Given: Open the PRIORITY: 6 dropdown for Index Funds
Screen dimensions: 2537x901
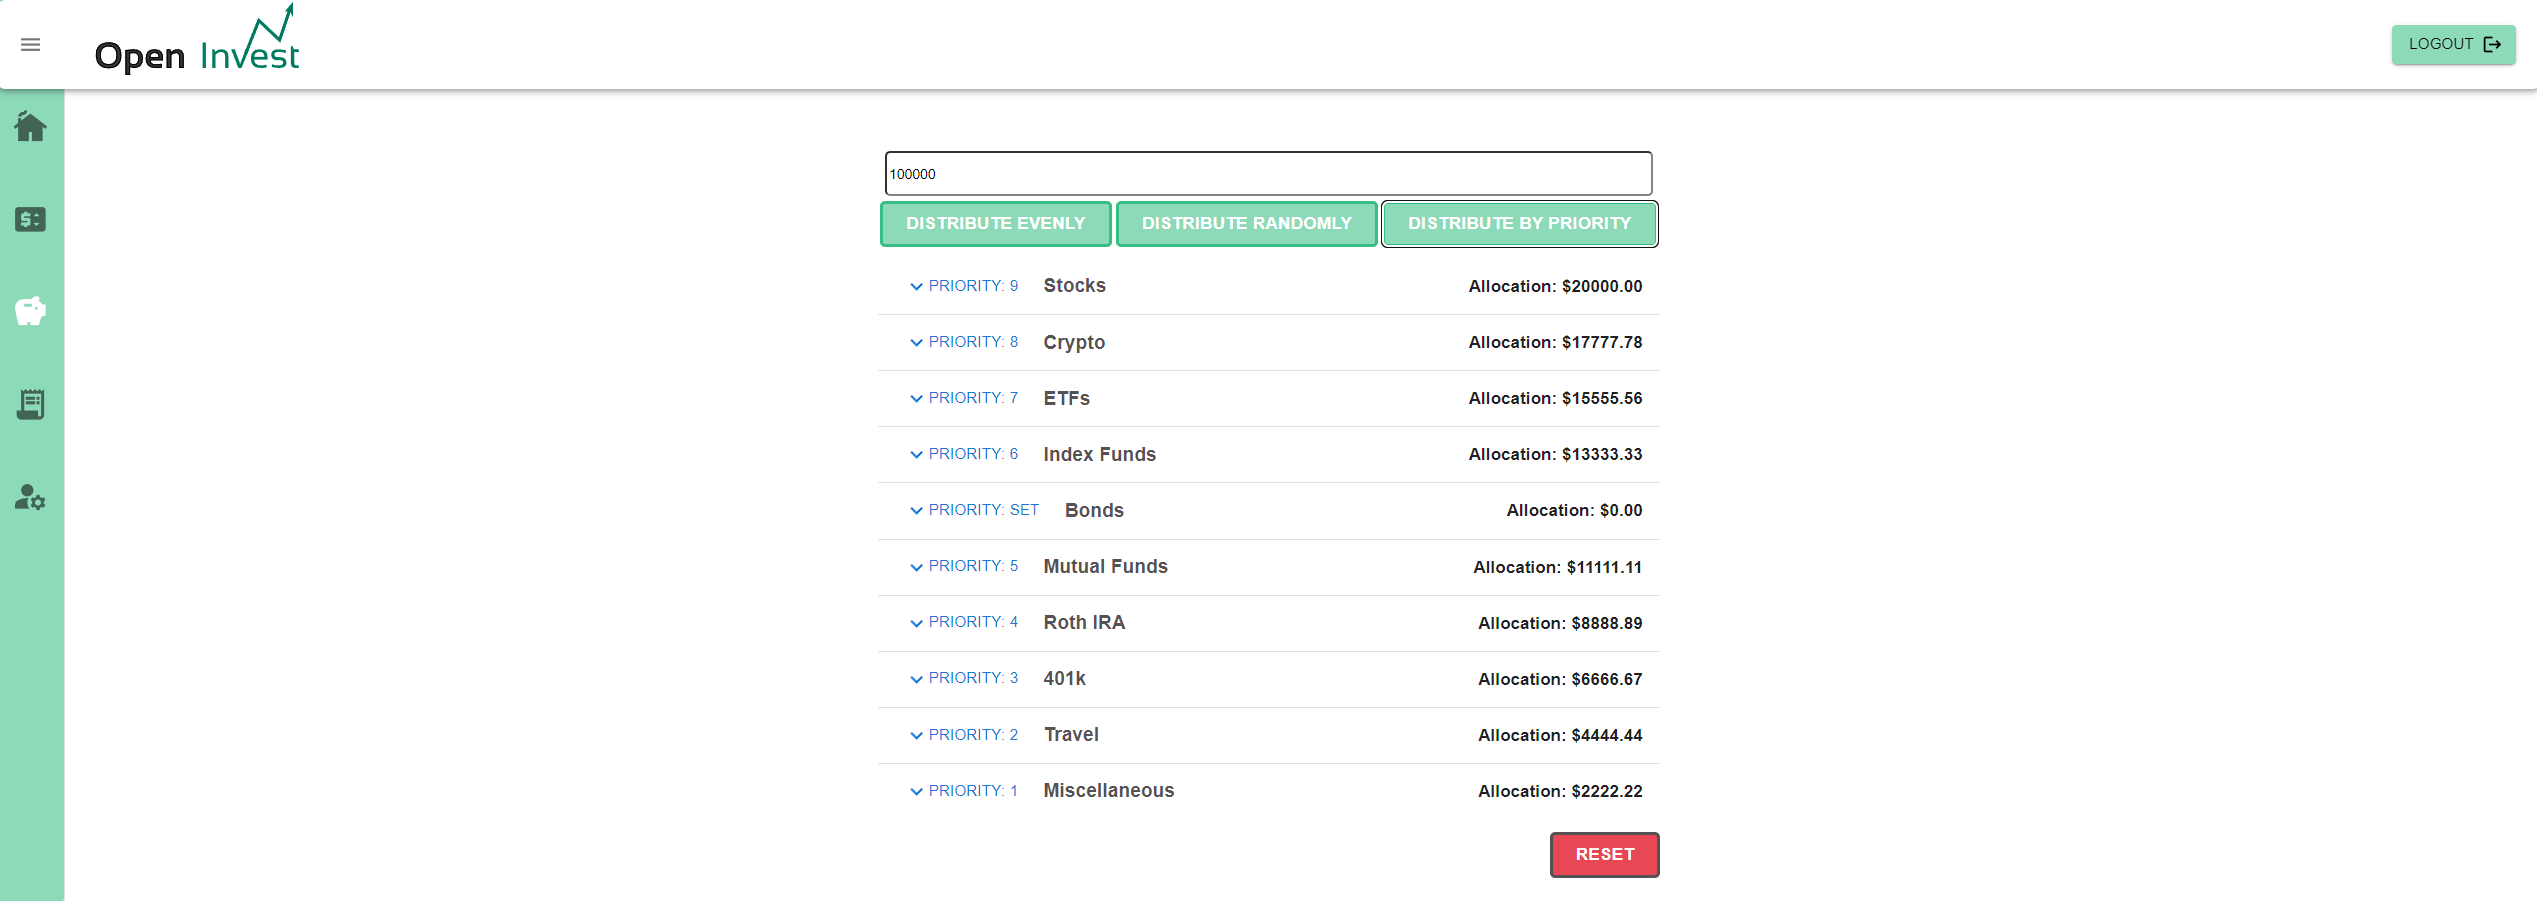Looking at the screenshot, I should pos(964,454).
